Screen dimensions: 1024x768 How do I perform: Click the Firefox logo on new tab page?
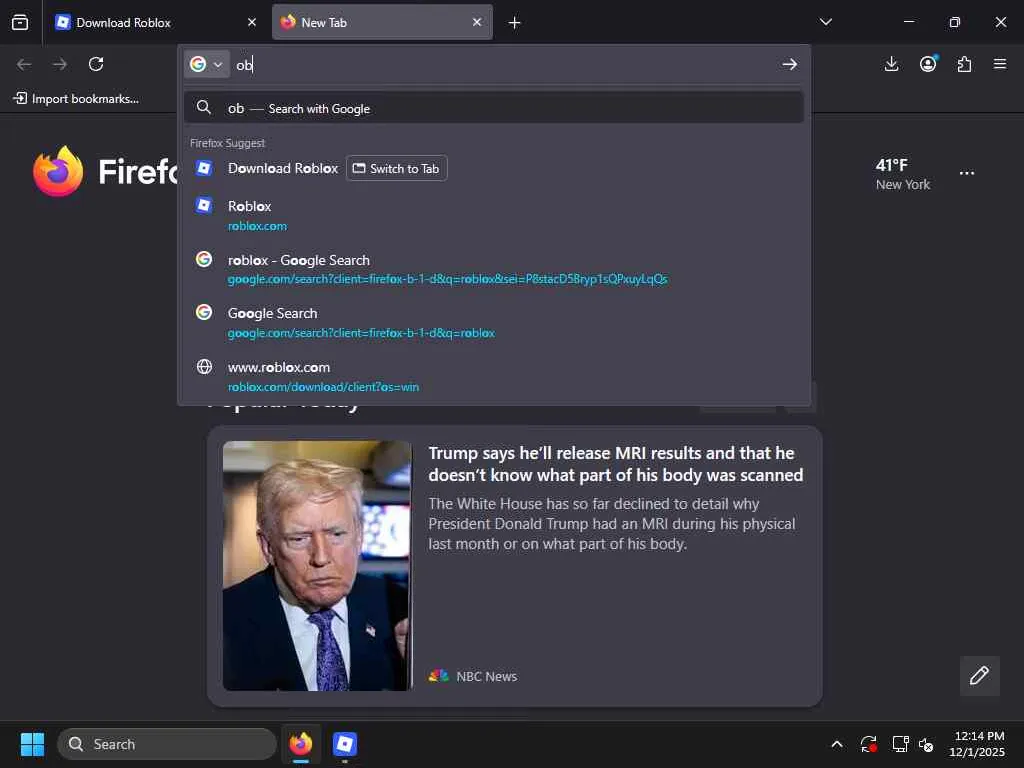[58, 171]
